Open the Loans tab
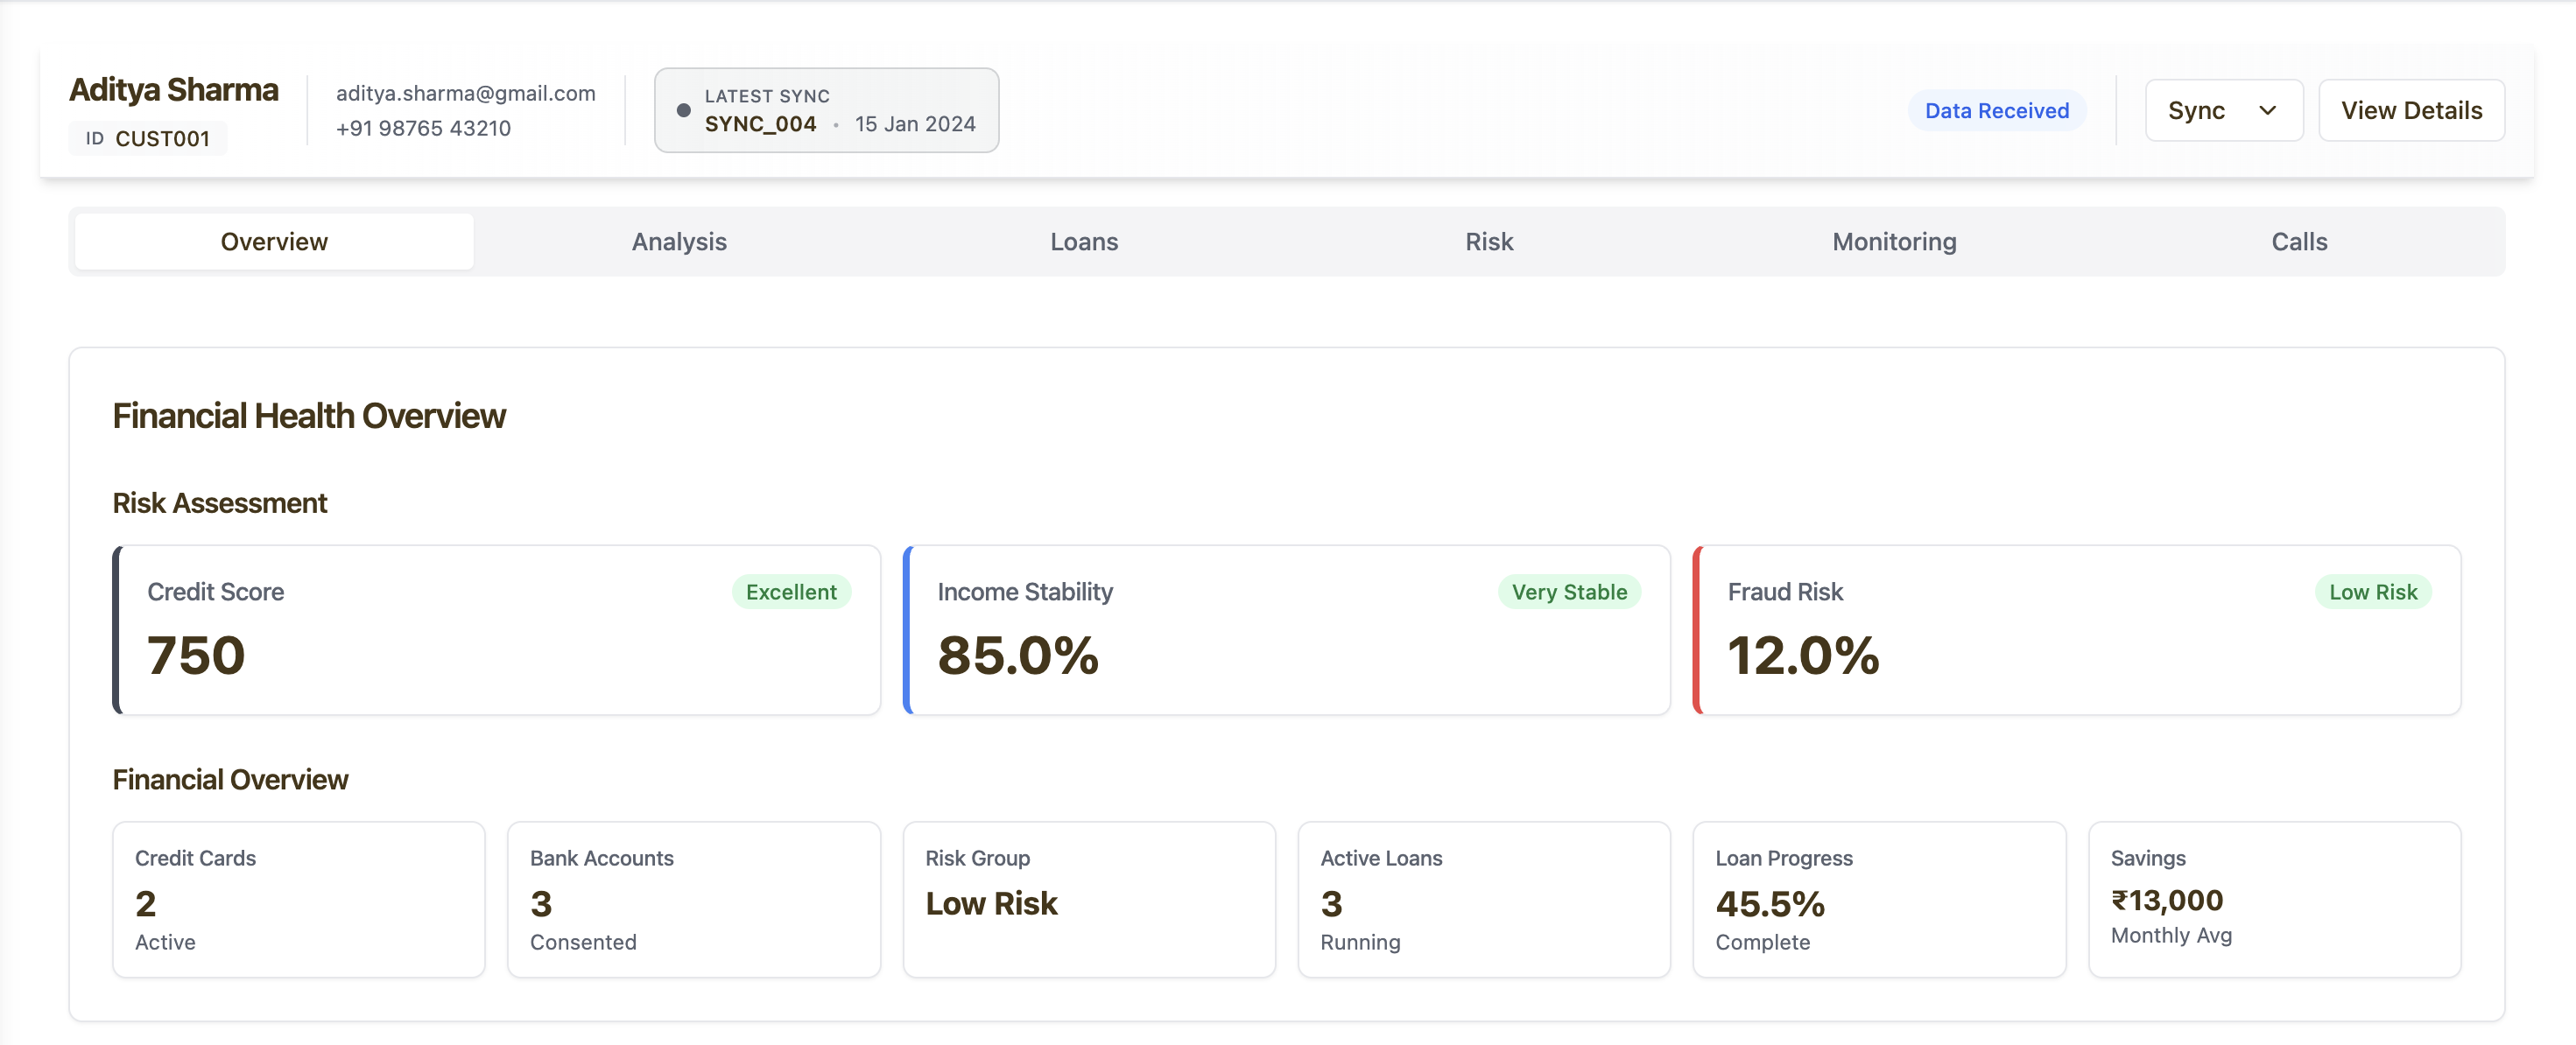Screen dimensions: 2576x1045 pyautogui.click(x=1084, y=242)
